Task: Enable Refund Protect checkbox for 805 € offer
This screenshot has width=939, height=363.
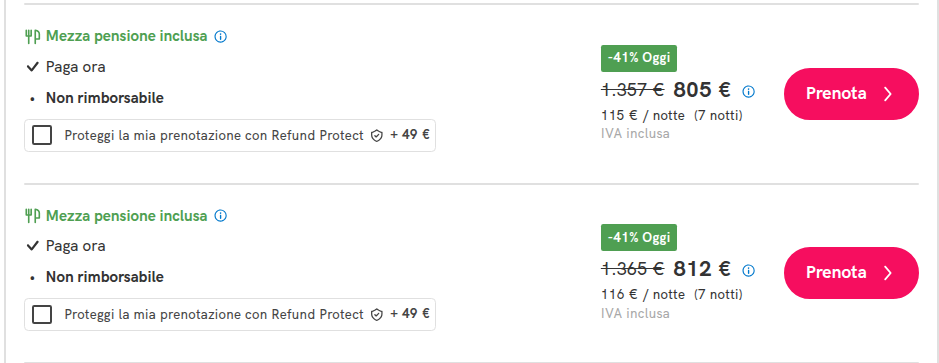Action: click(42, 135)
